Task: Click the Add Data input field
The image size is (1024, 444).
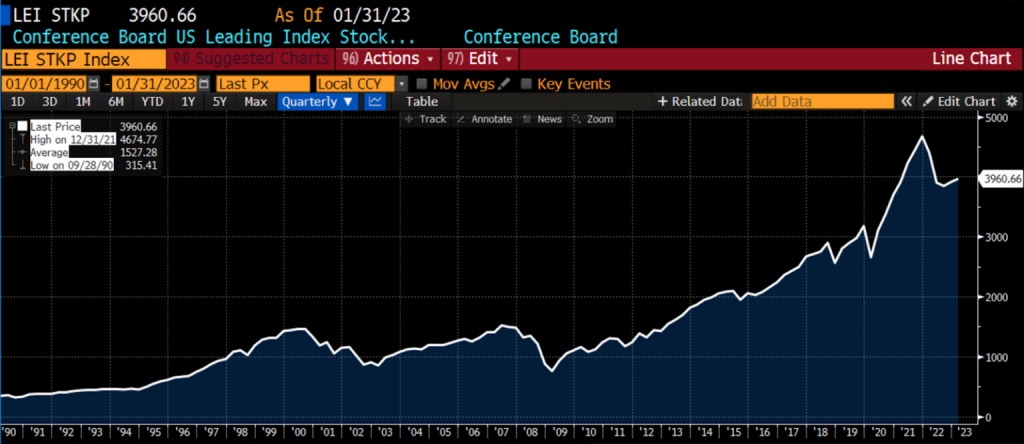Action: tap(821, 101)
